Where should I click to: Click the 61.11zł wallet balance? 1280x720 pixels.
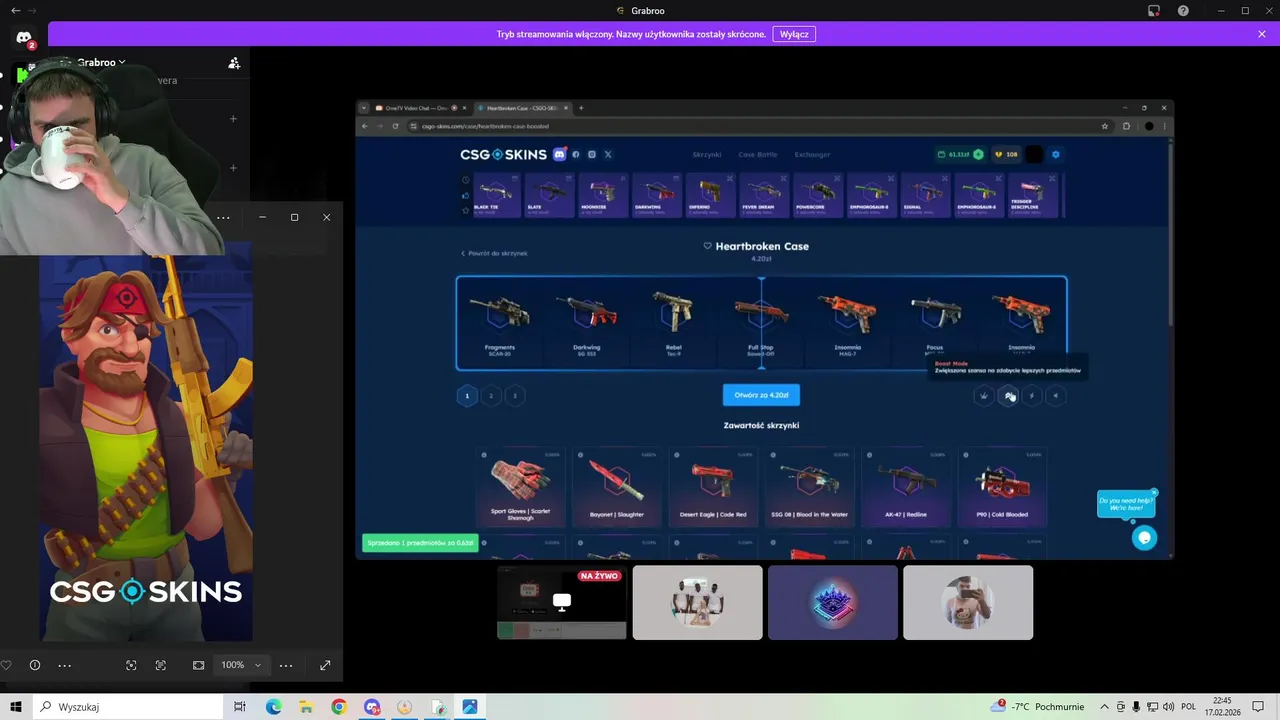960,154
